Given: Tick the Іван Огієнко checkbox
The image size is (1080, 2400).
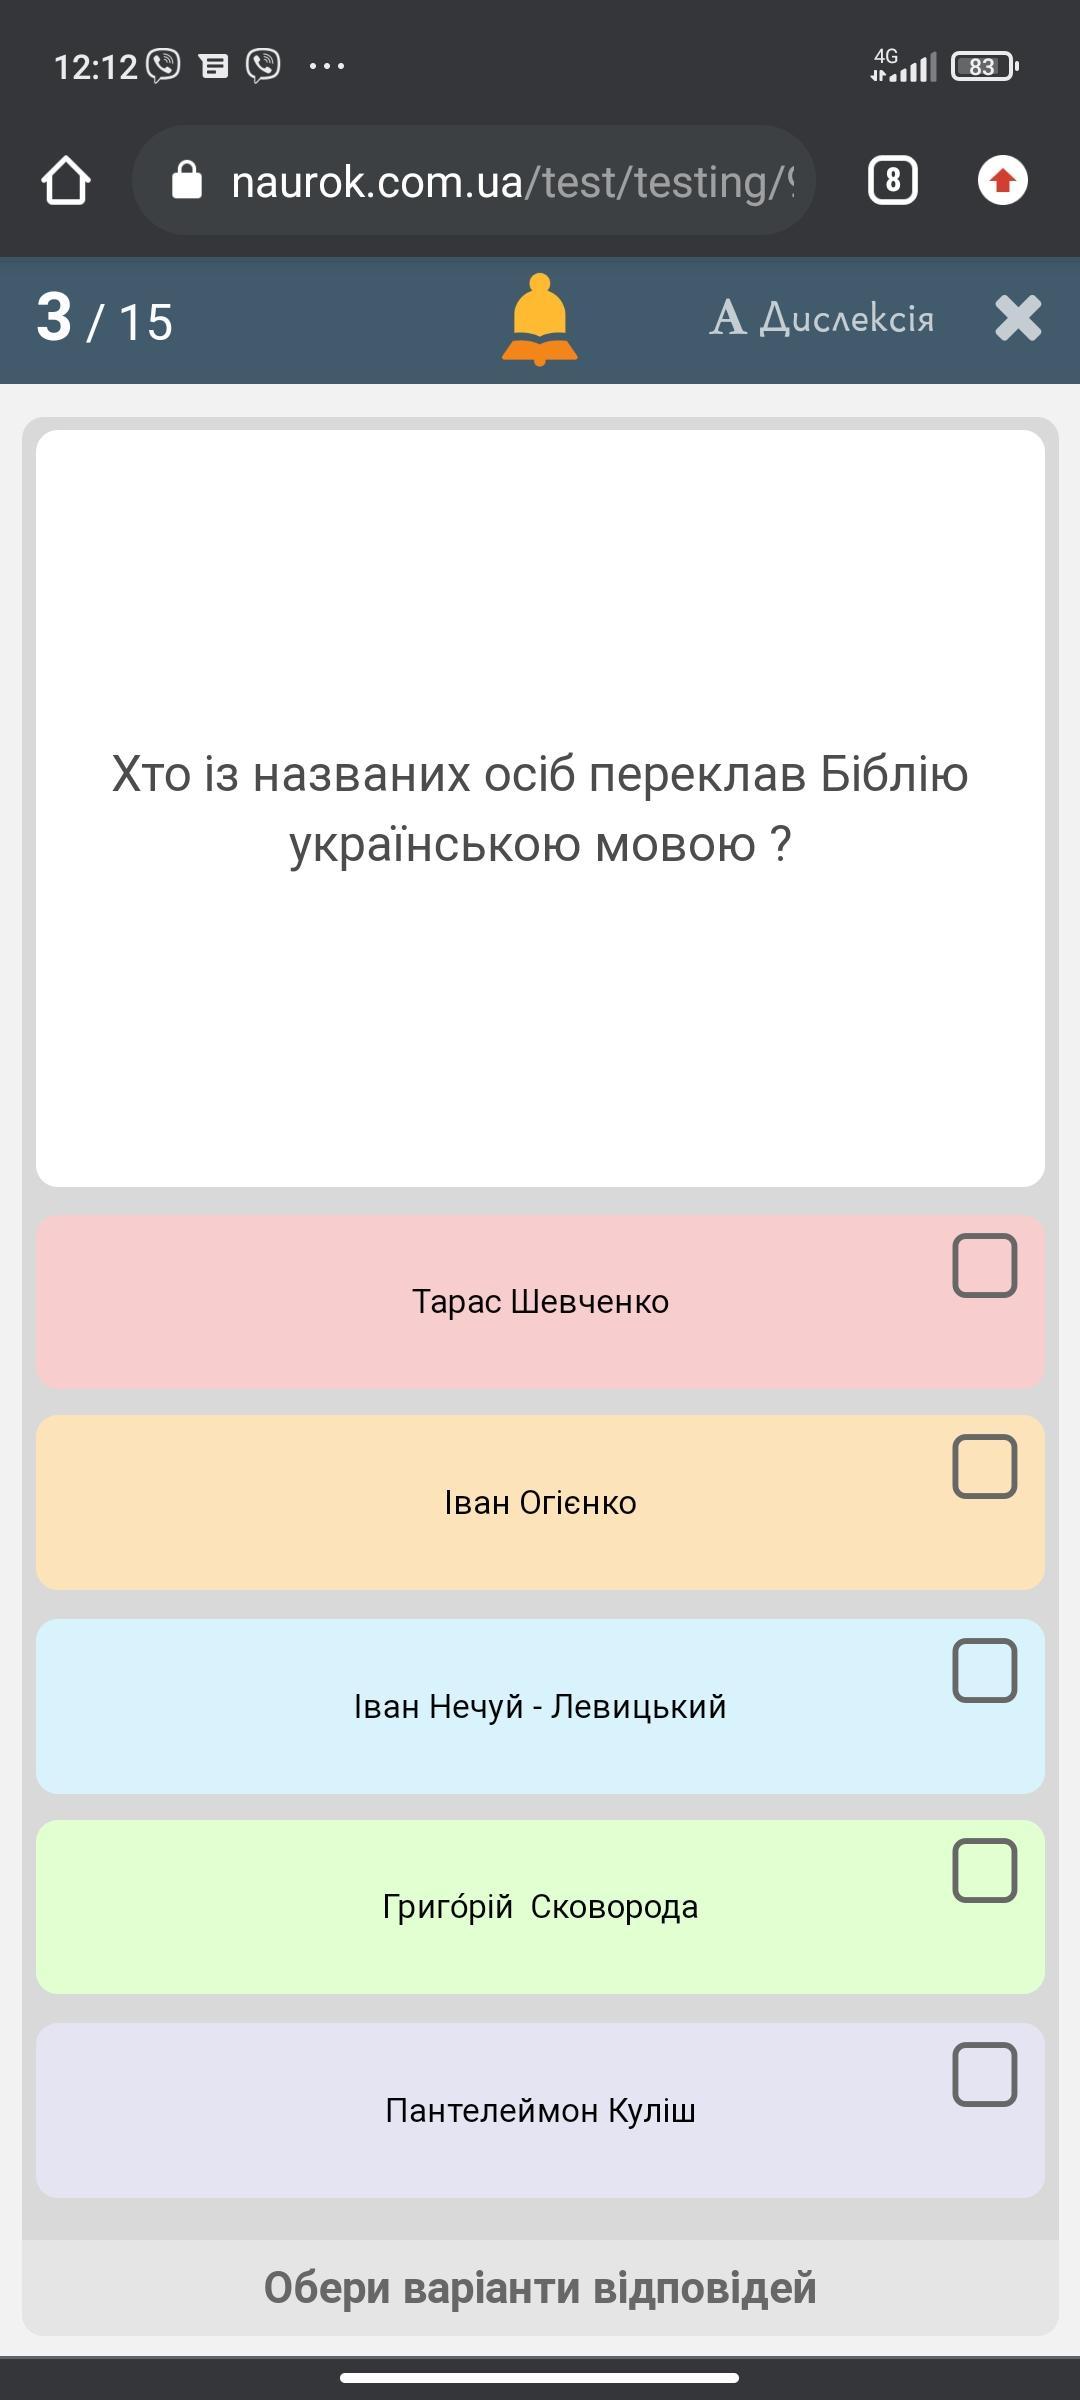Looking at the screenshot, I should (985, 1467).
